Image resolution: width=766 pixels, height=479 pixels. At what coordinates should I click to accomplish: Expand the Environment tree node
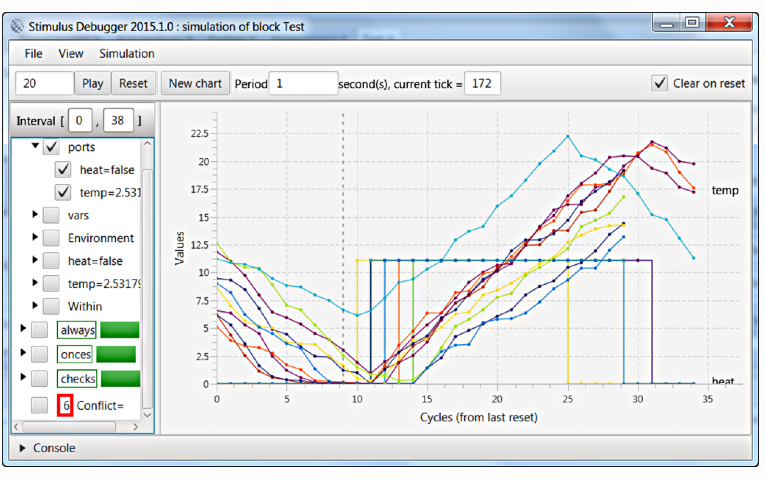(36, 238)
